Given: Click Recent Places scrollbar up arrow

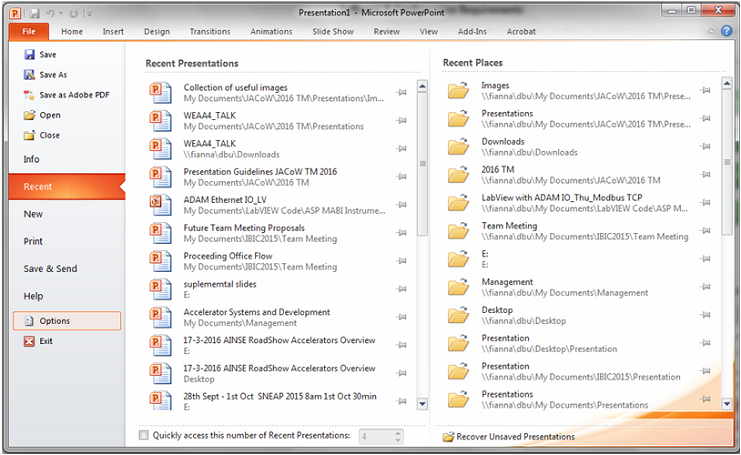Looking at the screenshot, I should [727, 84].
